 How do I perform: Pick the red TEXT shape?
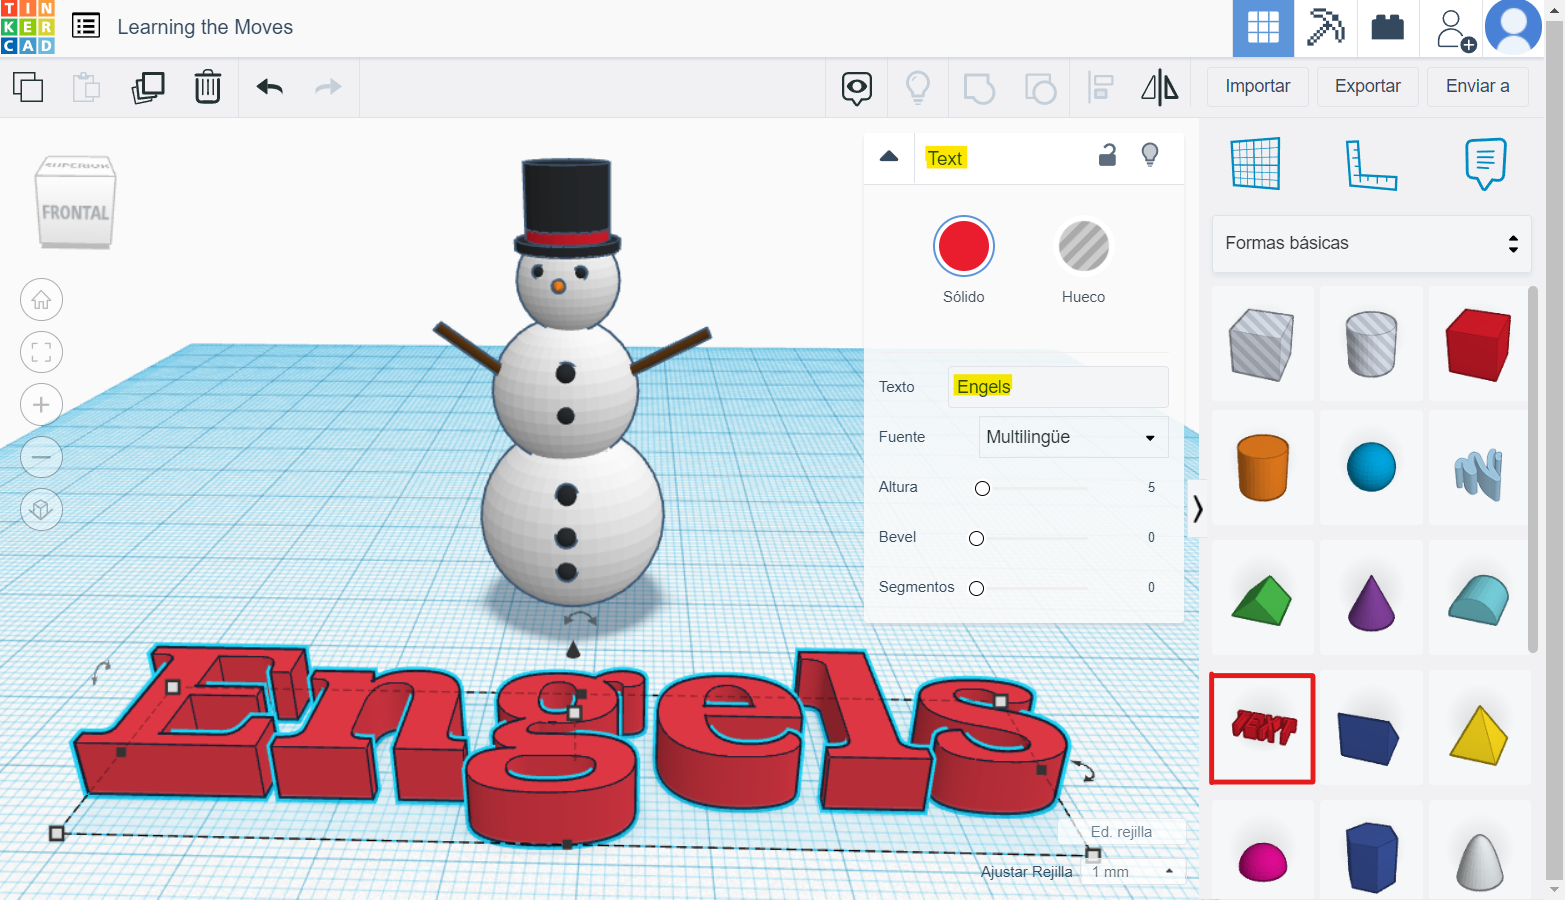tap(1262, 728)
